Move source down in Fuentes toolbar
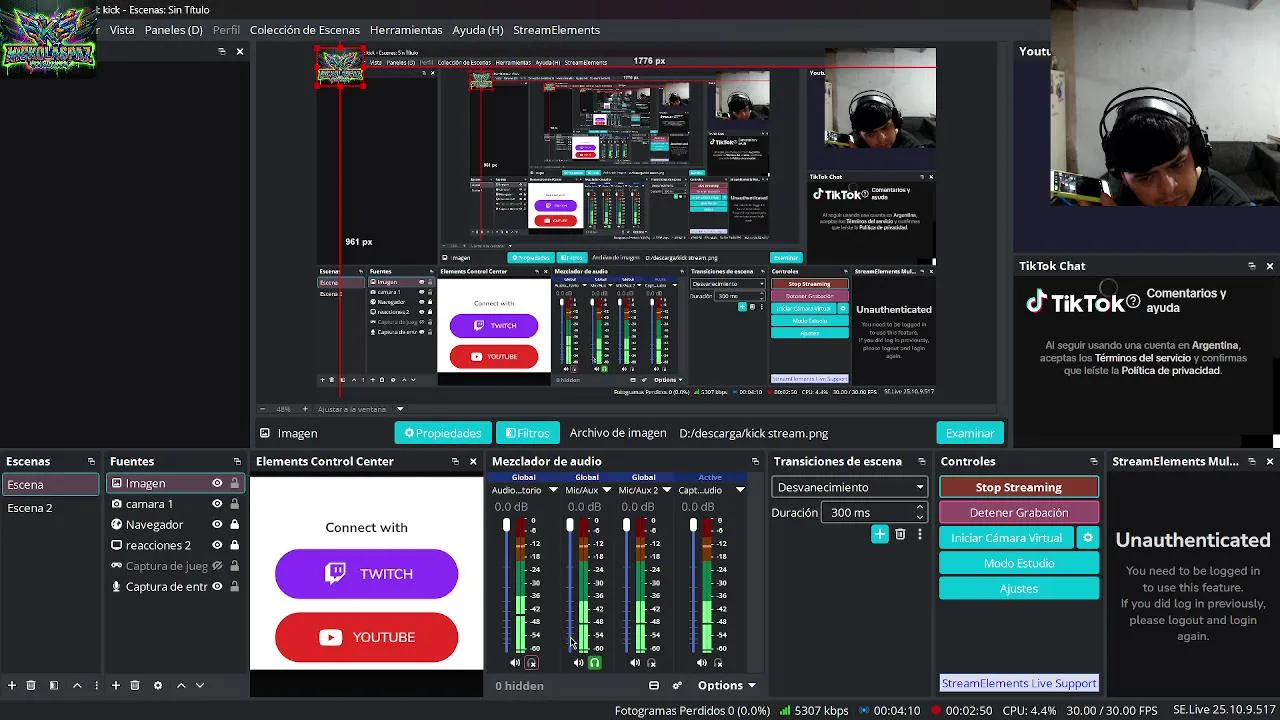 [200, 686]
